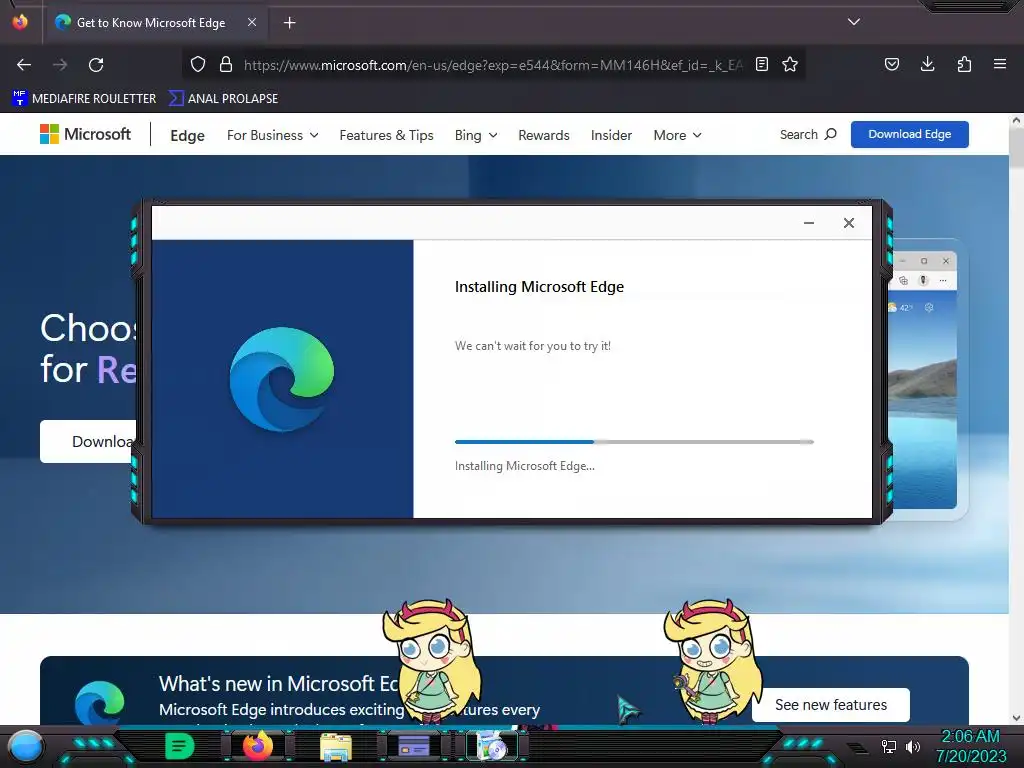
Task: Click the Edge logo in installer
Action: (x=282, y=379)
